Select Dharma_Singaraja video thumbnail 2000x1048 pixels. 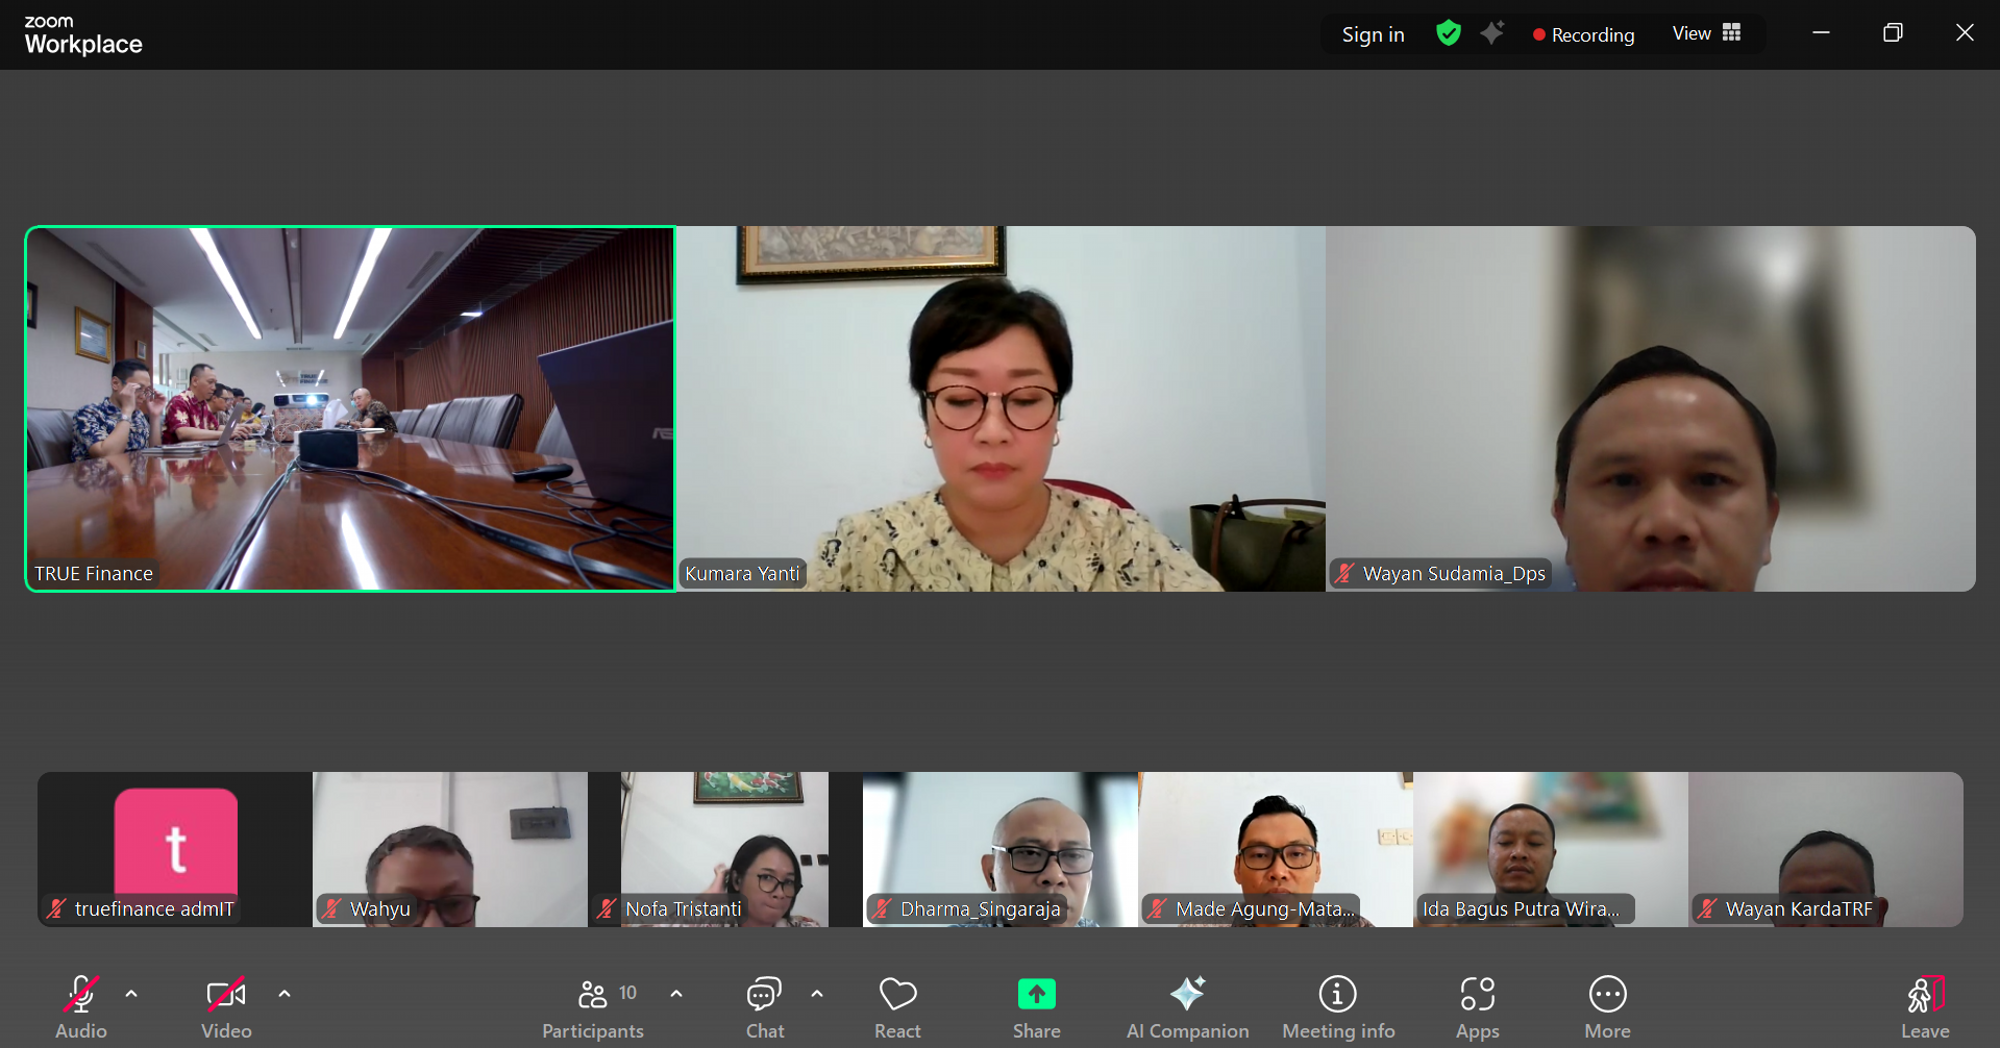pyautogui.click(x=1000, y=849)
